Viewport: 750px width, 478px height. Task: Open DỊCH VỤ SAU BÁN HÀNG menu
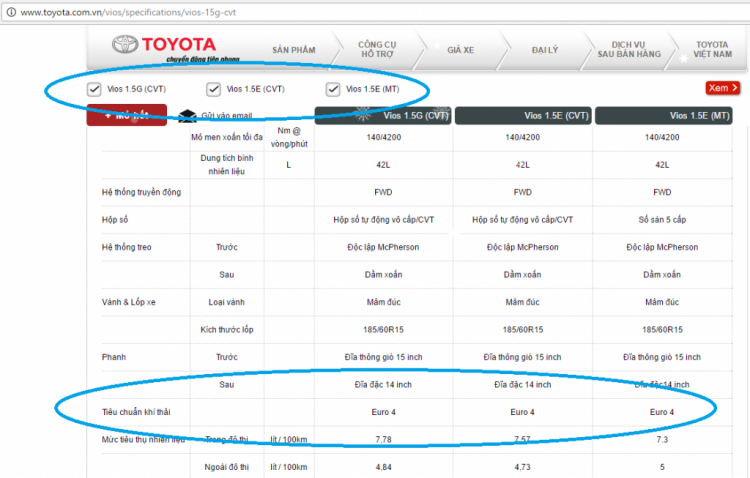[x=629, y=49]
